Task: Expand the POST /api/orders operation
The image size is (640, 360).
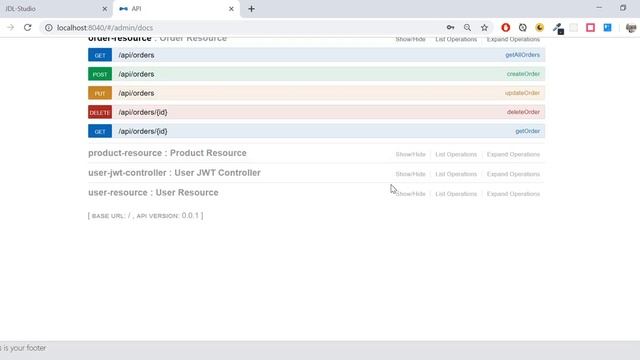Action: pos(316,74)
